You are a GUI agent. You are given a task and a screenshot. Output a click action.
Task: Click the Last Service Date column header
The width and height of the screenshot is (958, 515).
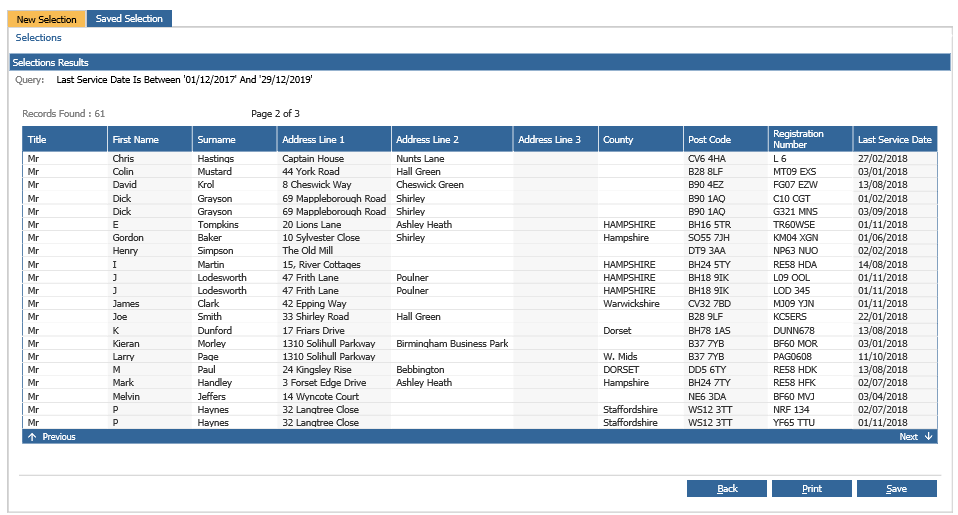tap(894, 139)
